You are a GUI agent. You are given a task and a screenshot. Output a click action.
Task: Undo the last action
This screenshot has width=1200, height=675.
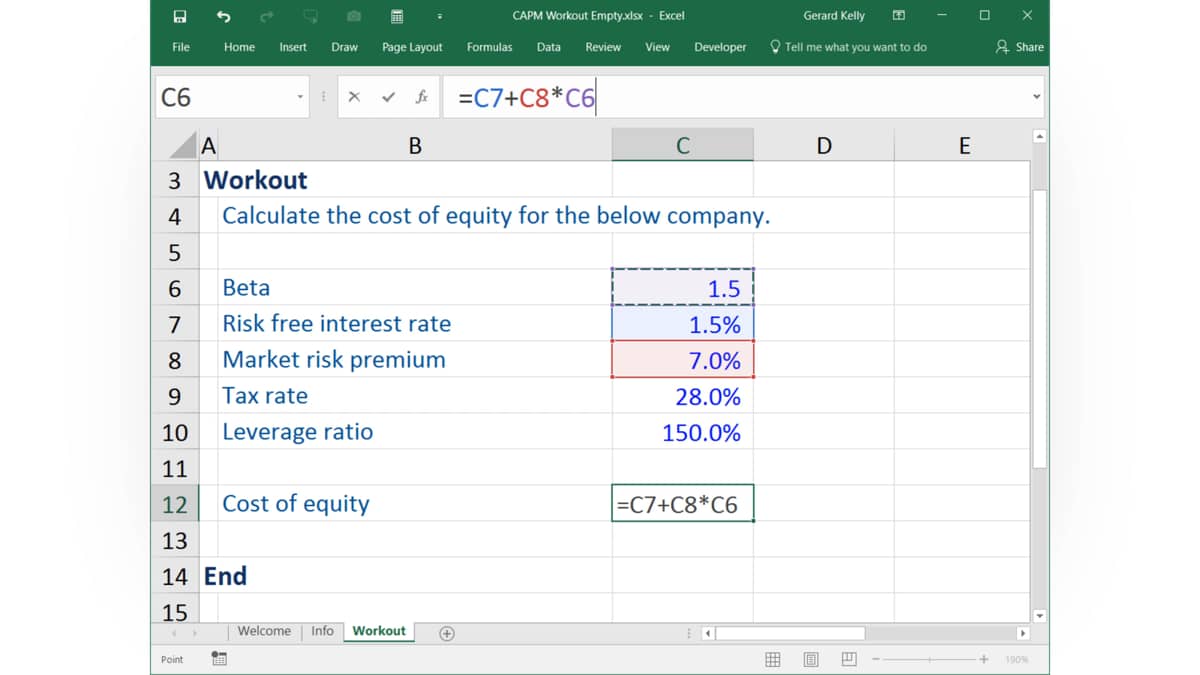[x=224, y=16]
